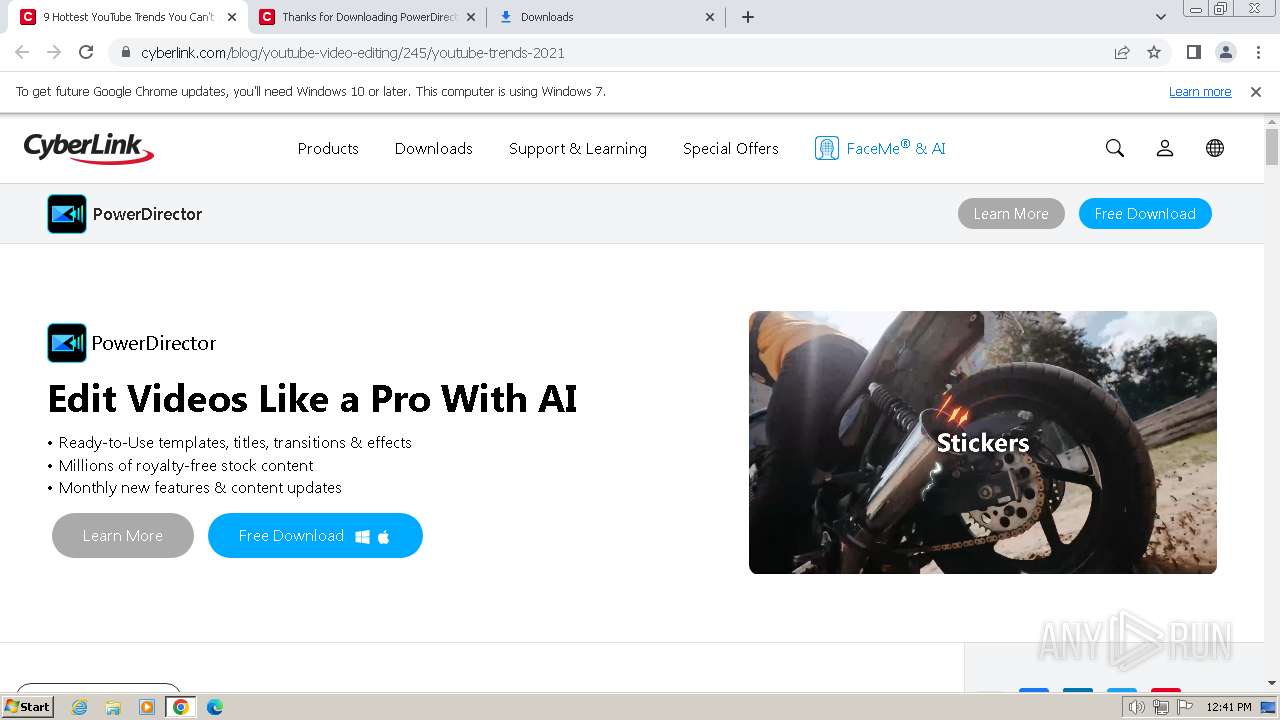The width and height of the screenshot is (1280, 720).
Task: Click the PowerDirector text in sub-header
Action: [x=147, y=214]
